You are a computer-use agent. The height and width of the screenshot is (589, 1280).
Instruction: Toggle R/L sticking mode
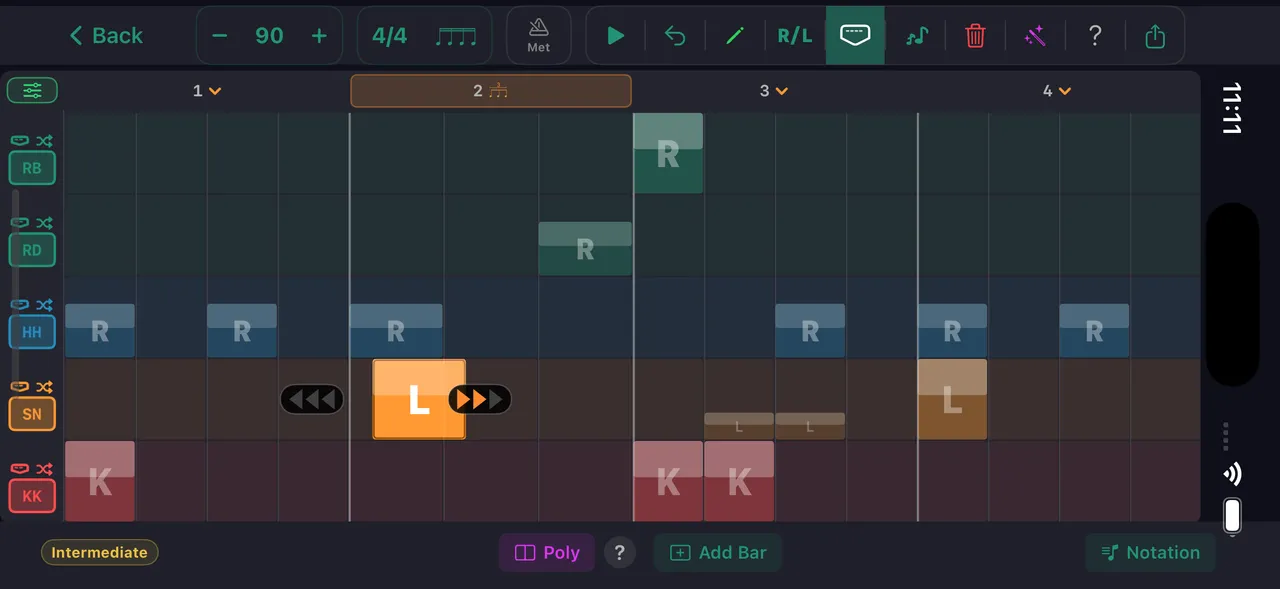(795, 36)
